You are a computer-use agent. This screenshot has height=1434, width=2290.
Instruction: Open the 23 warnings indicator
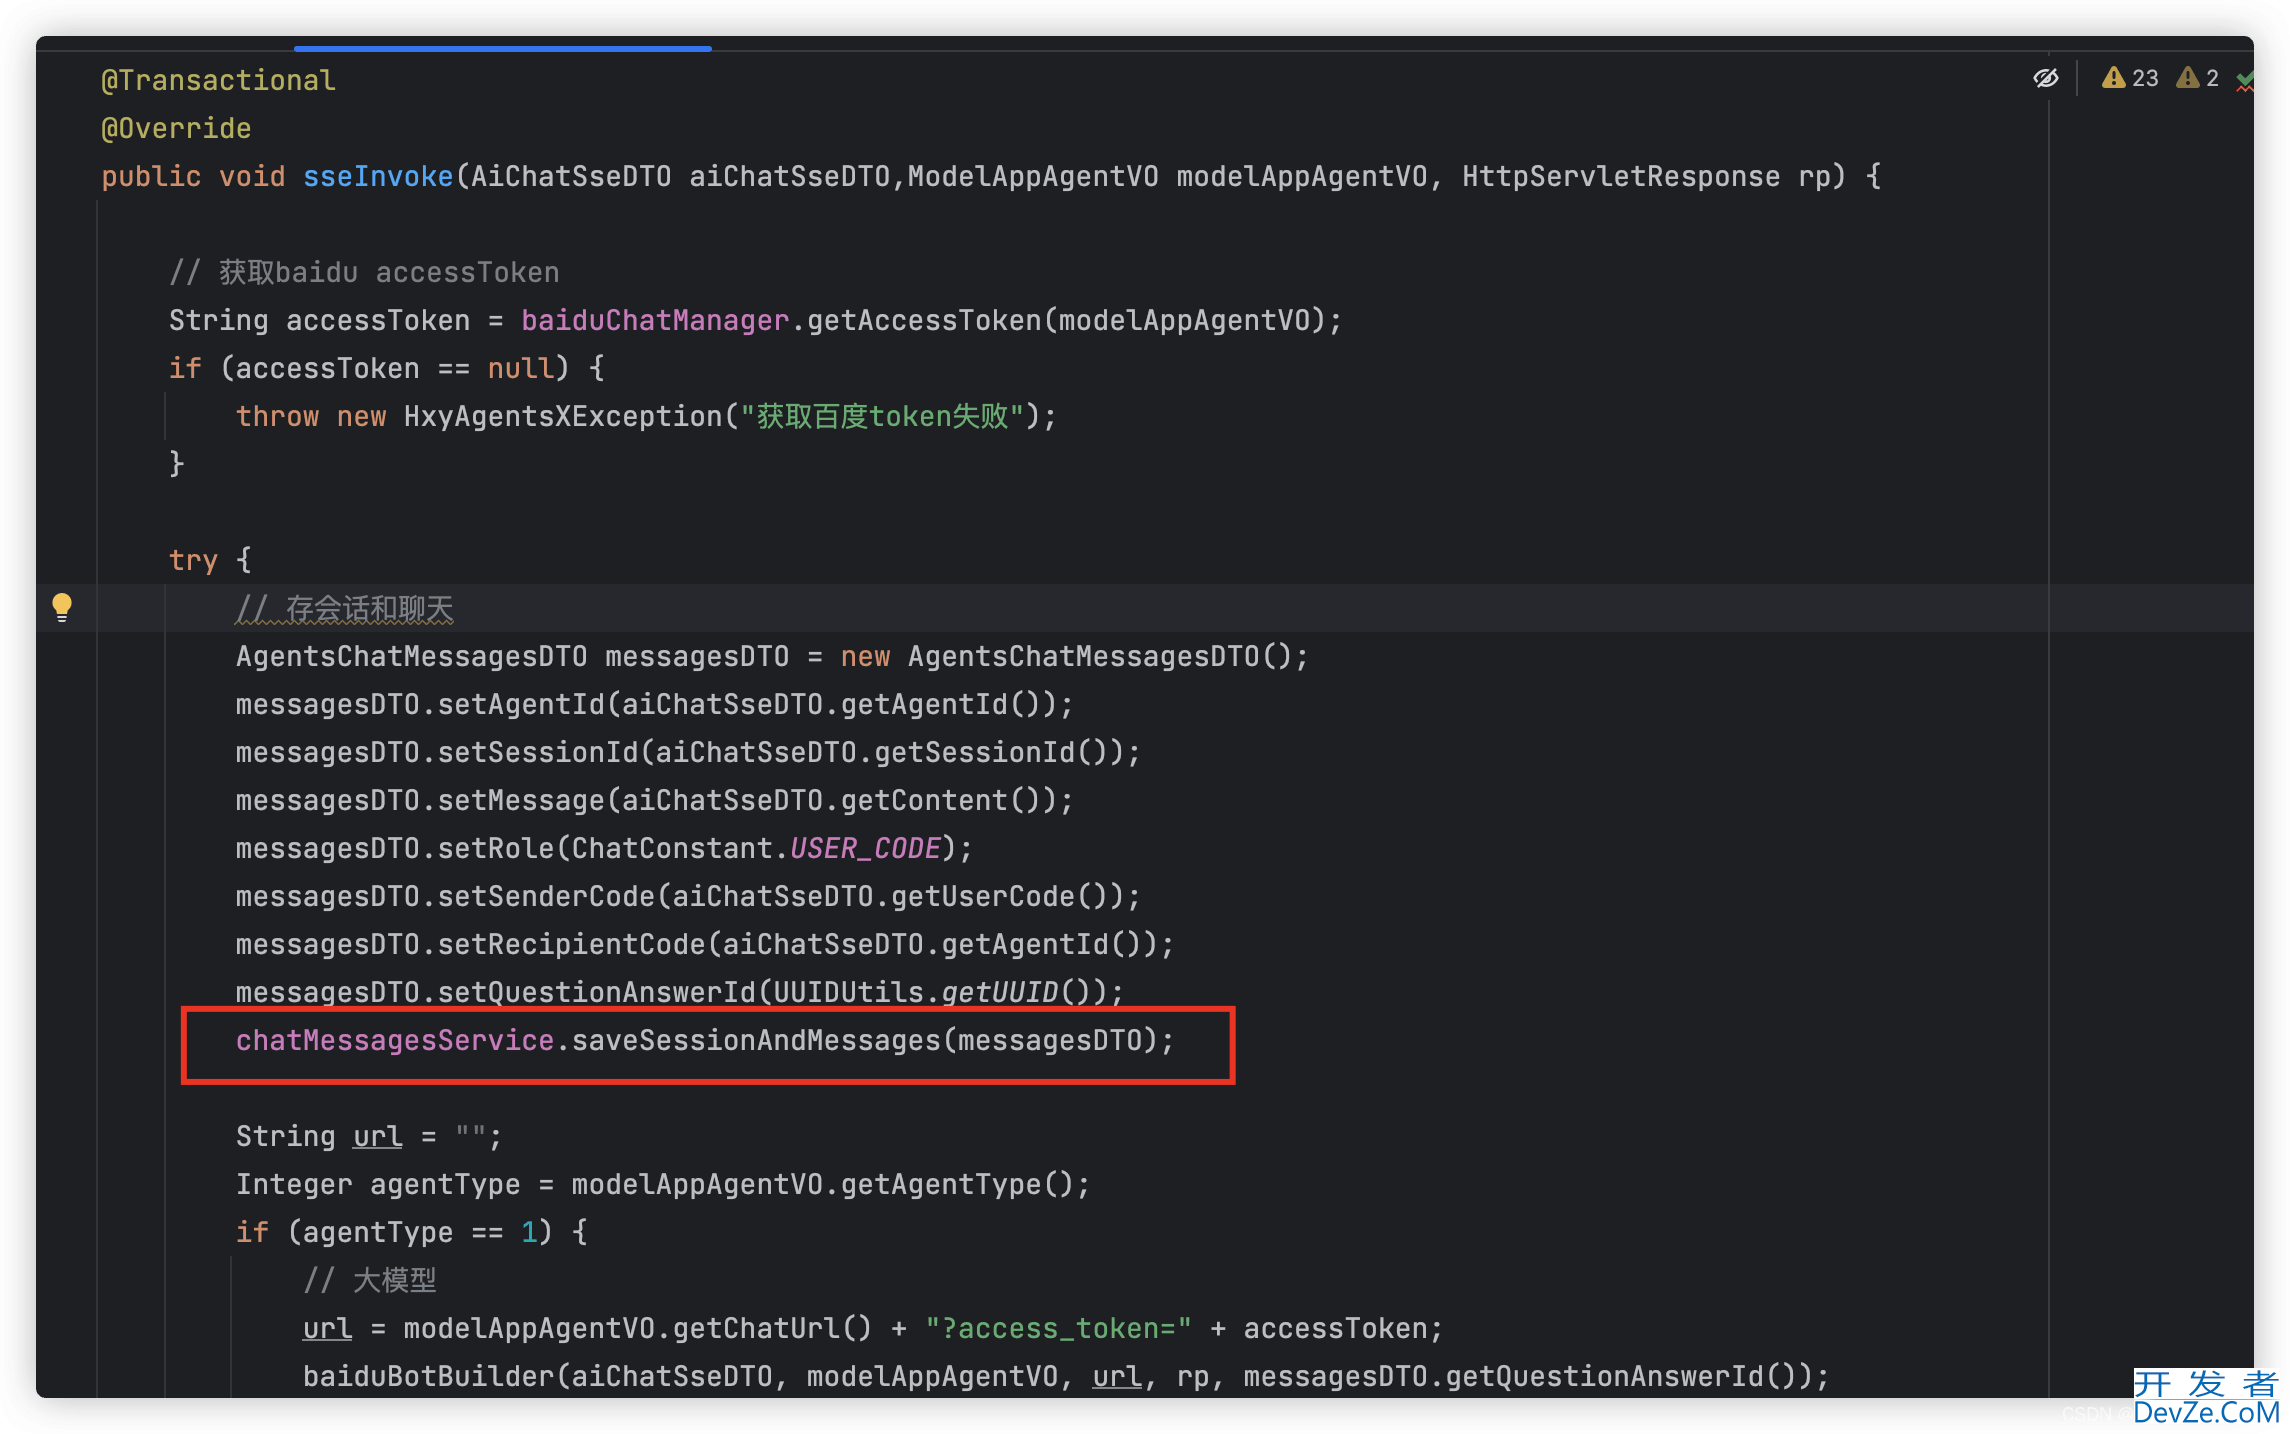[x=2130, y=78]
